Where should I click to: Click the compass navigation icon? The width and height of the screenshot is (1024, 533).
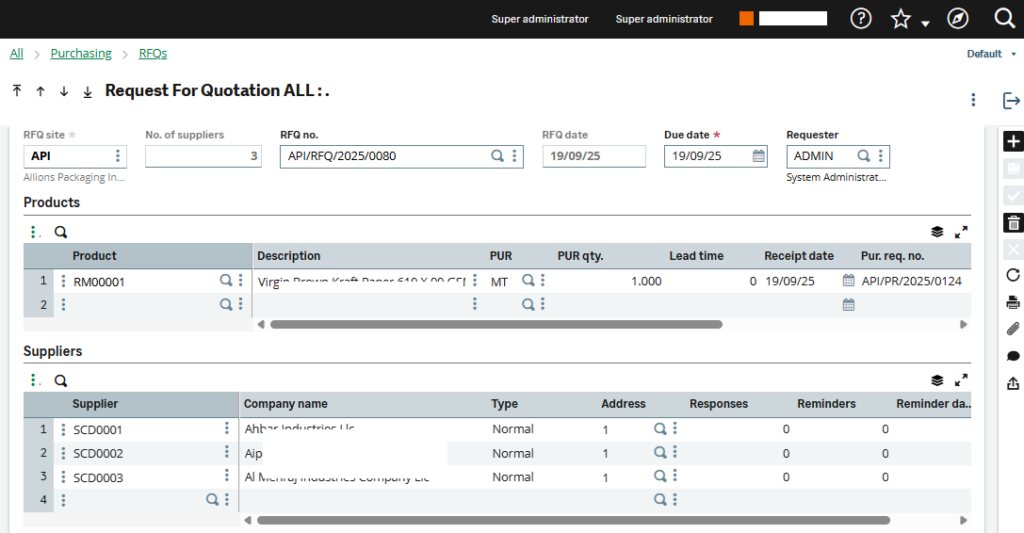pyautogui.click(x=957, y=19)
